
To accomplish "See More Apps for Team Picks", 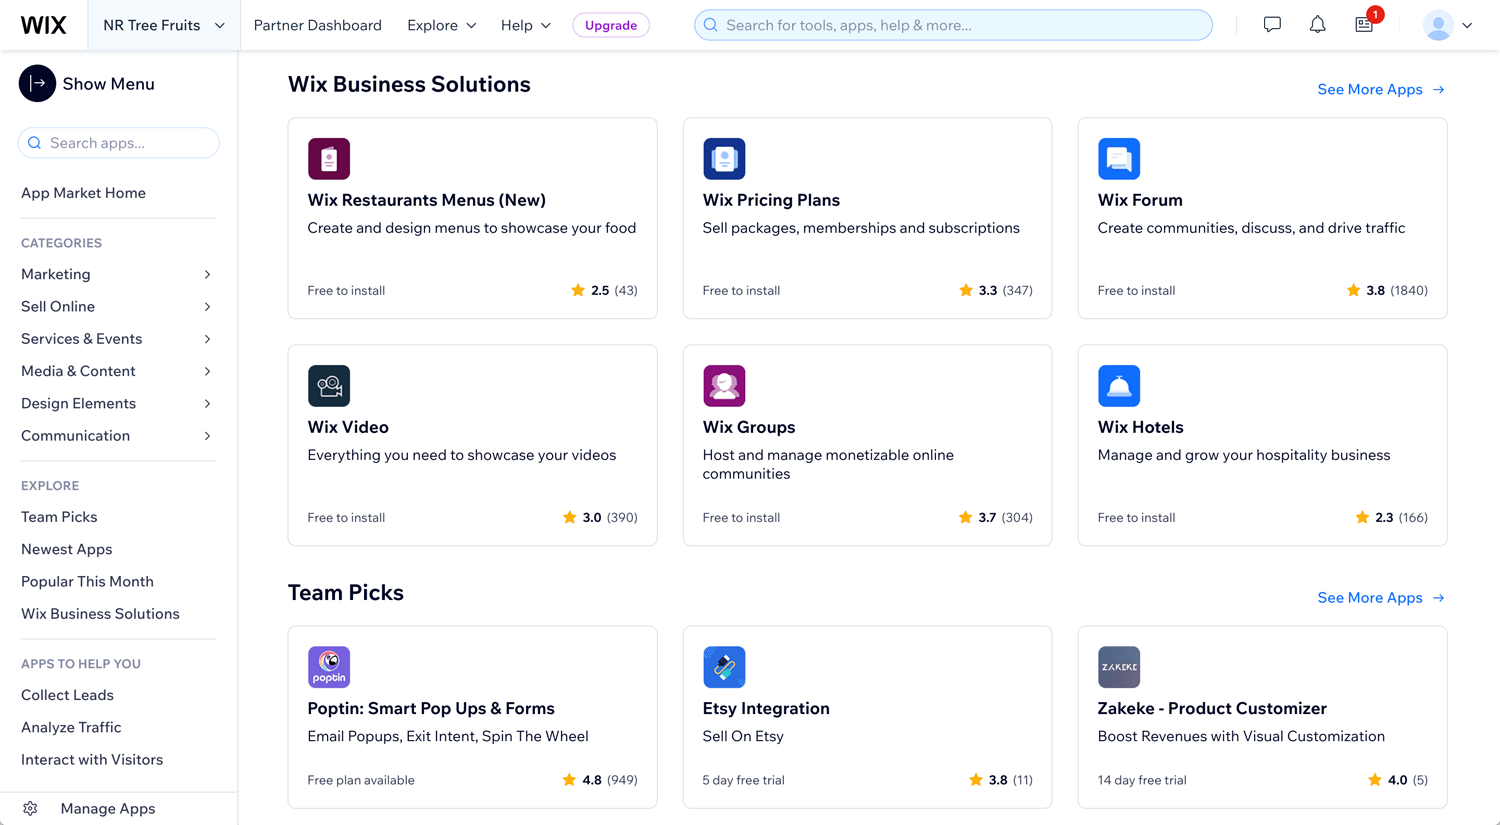I will point(1381,597).
